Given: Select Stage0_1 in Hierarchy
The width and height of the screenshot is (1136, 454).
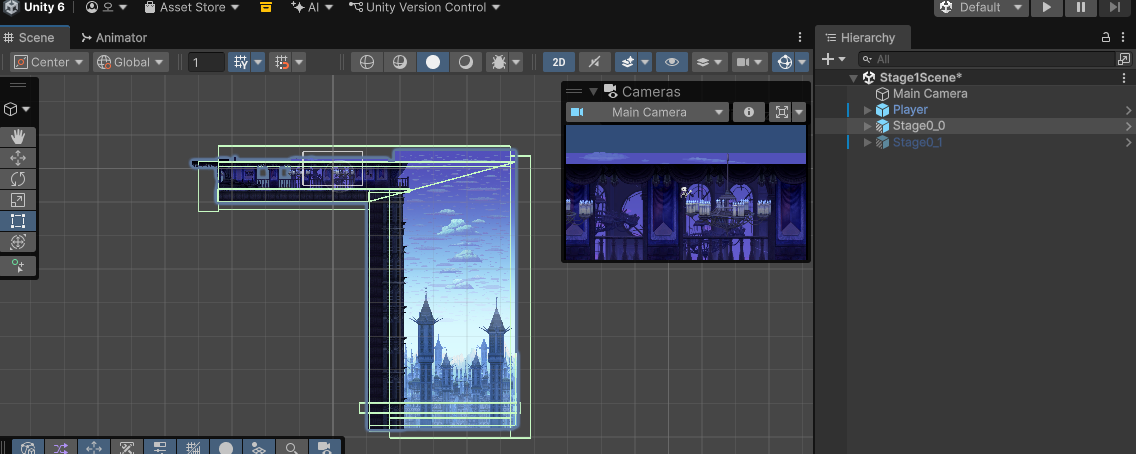Looking at the screenshot, I should (x=917, y=143).
